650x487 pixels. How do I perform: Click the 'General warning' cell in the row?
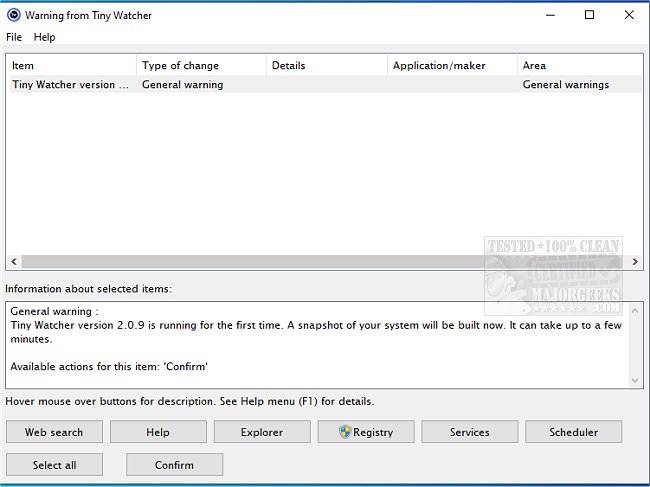click(182, 85)
